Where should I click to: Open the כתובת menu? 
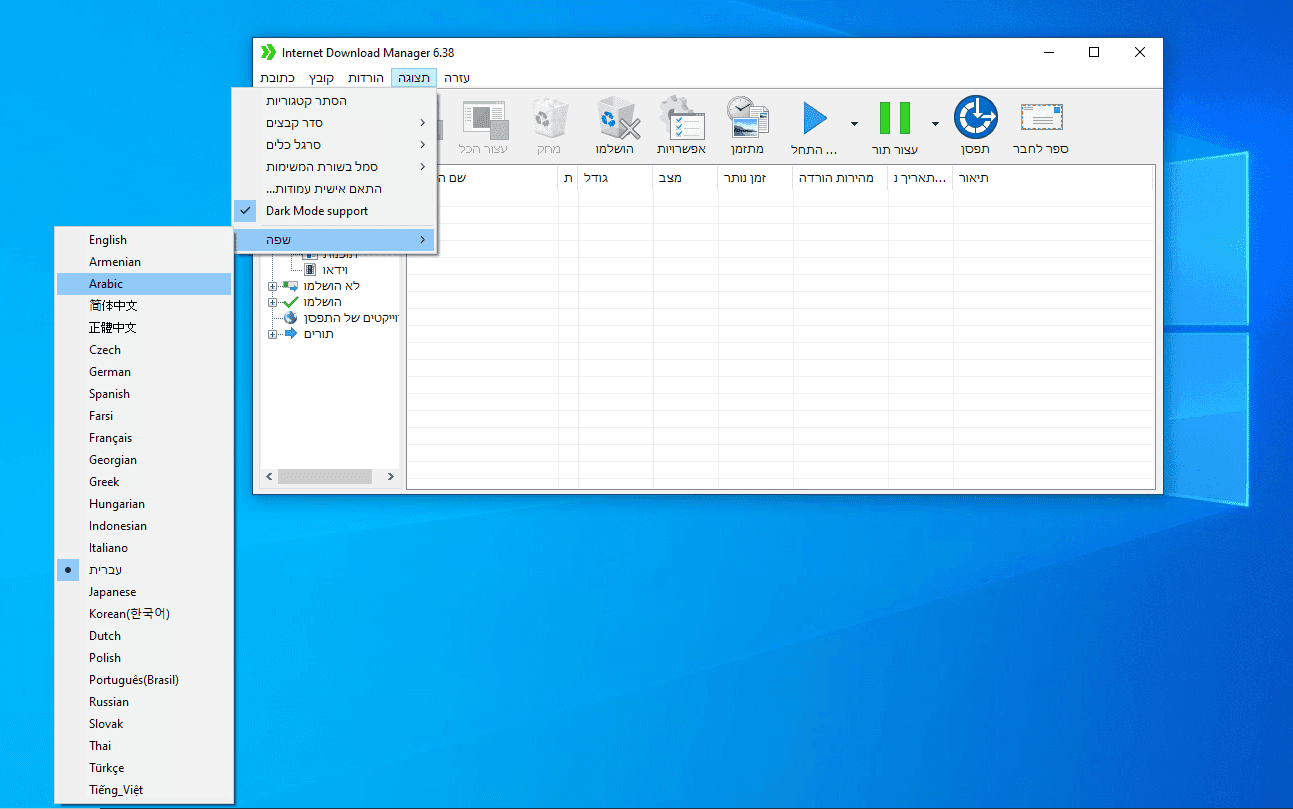[277, 78]
